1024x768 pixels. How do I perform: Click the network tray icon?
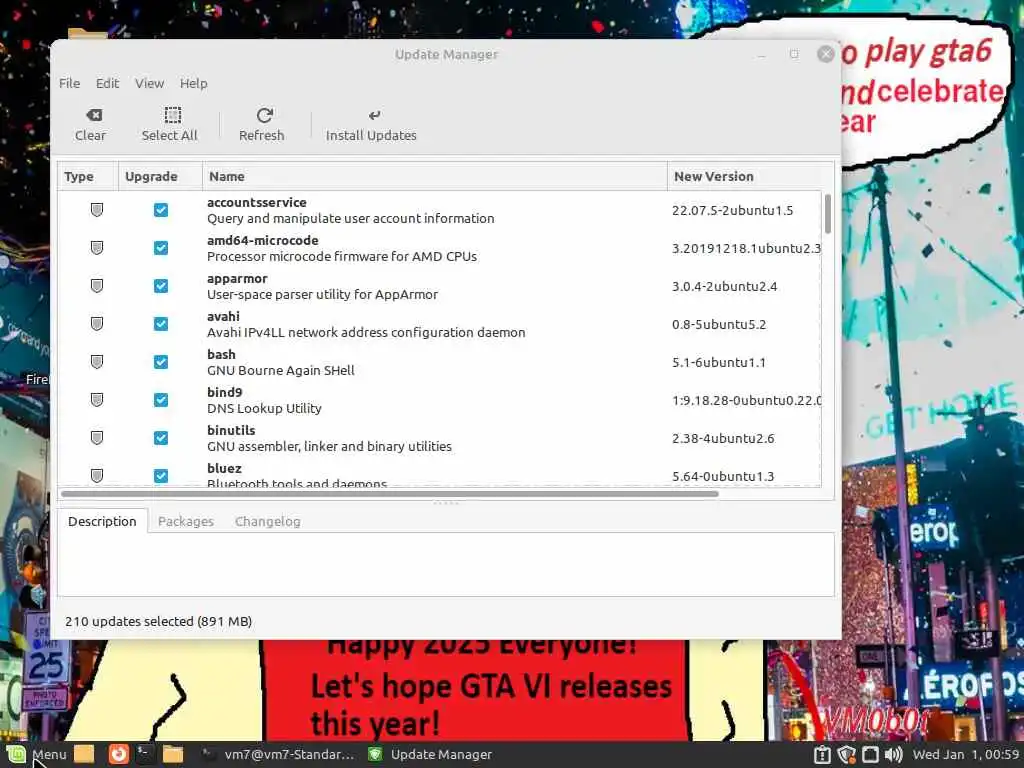[x=870, y=755]
